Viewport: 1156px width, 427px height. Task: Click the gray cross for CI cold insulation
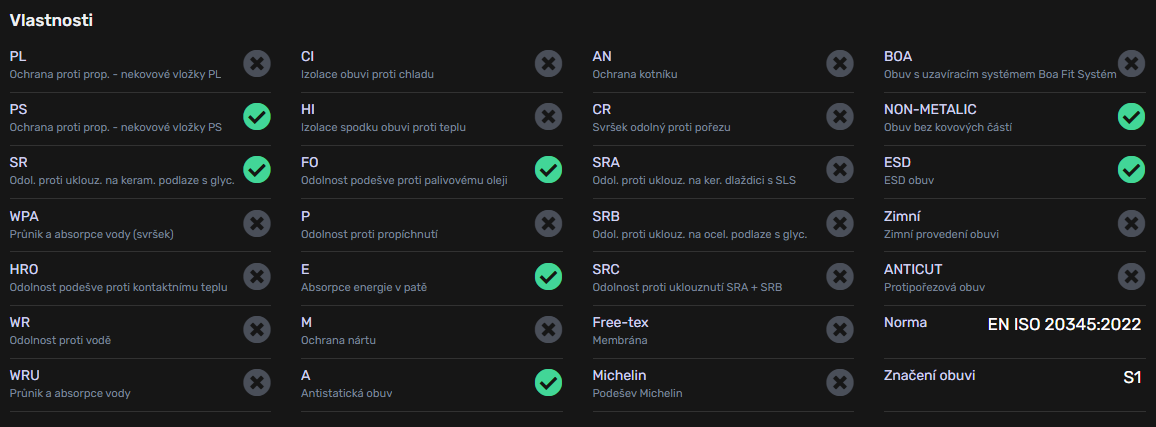pos(548,64)
